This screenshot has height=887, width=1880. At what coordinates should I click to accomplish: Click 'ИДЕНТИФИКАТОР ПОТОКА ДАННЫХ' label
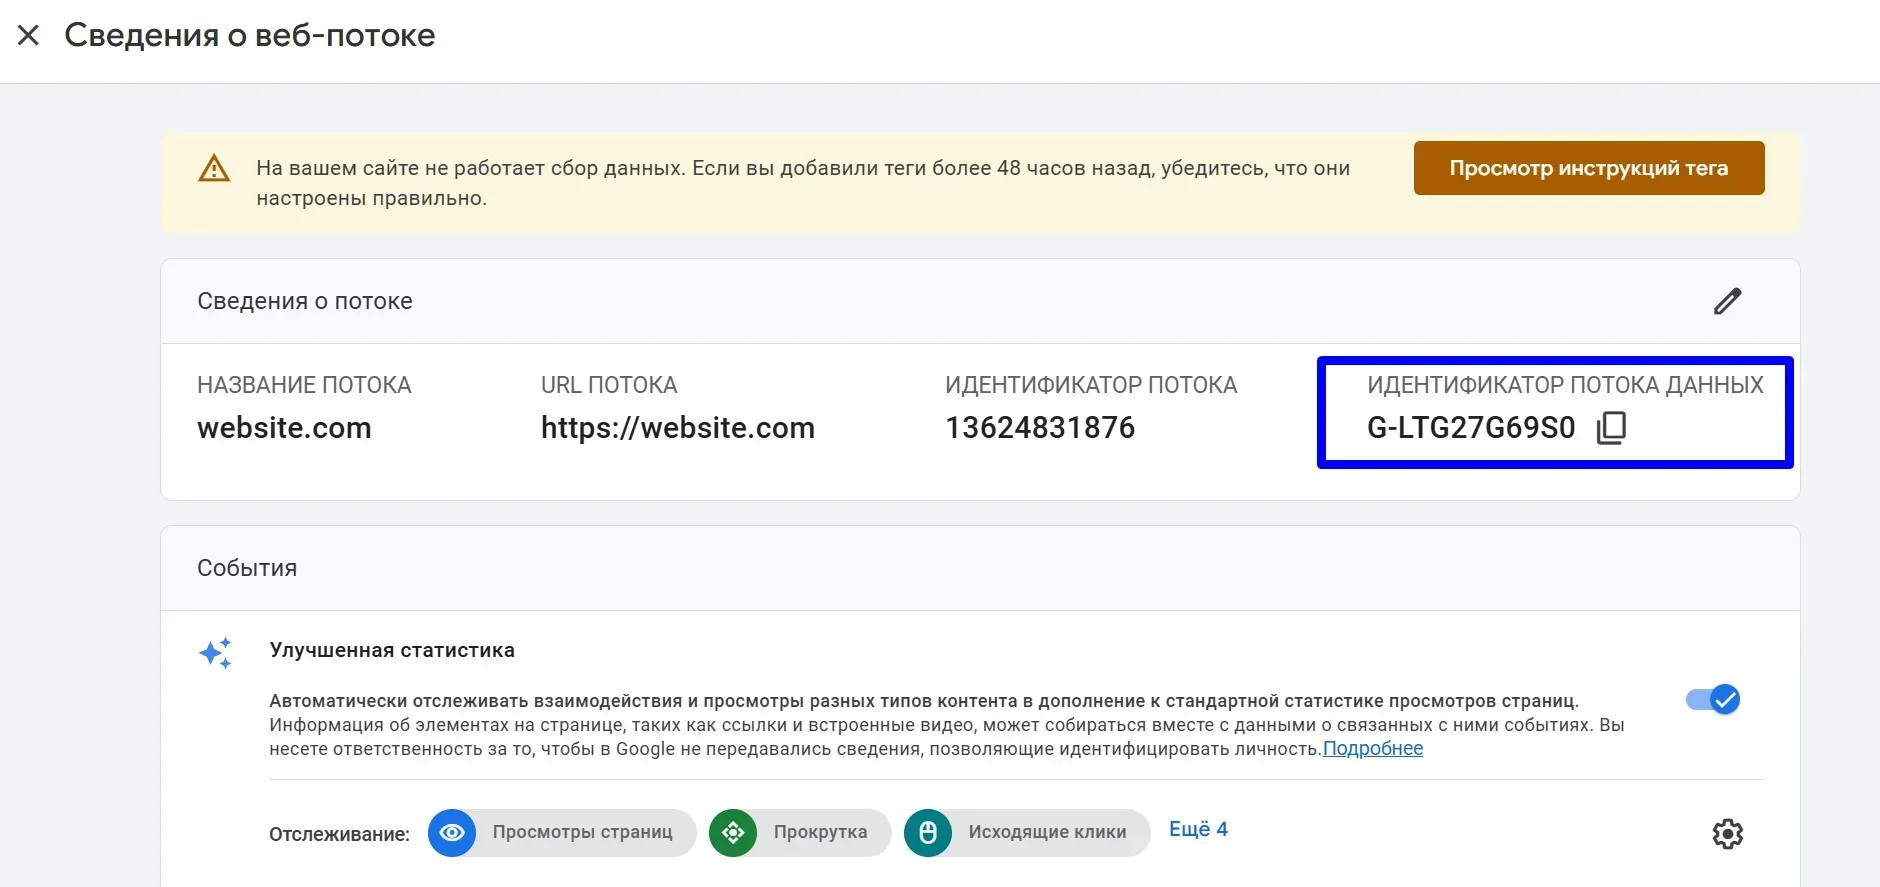[x=1565, y=385]
